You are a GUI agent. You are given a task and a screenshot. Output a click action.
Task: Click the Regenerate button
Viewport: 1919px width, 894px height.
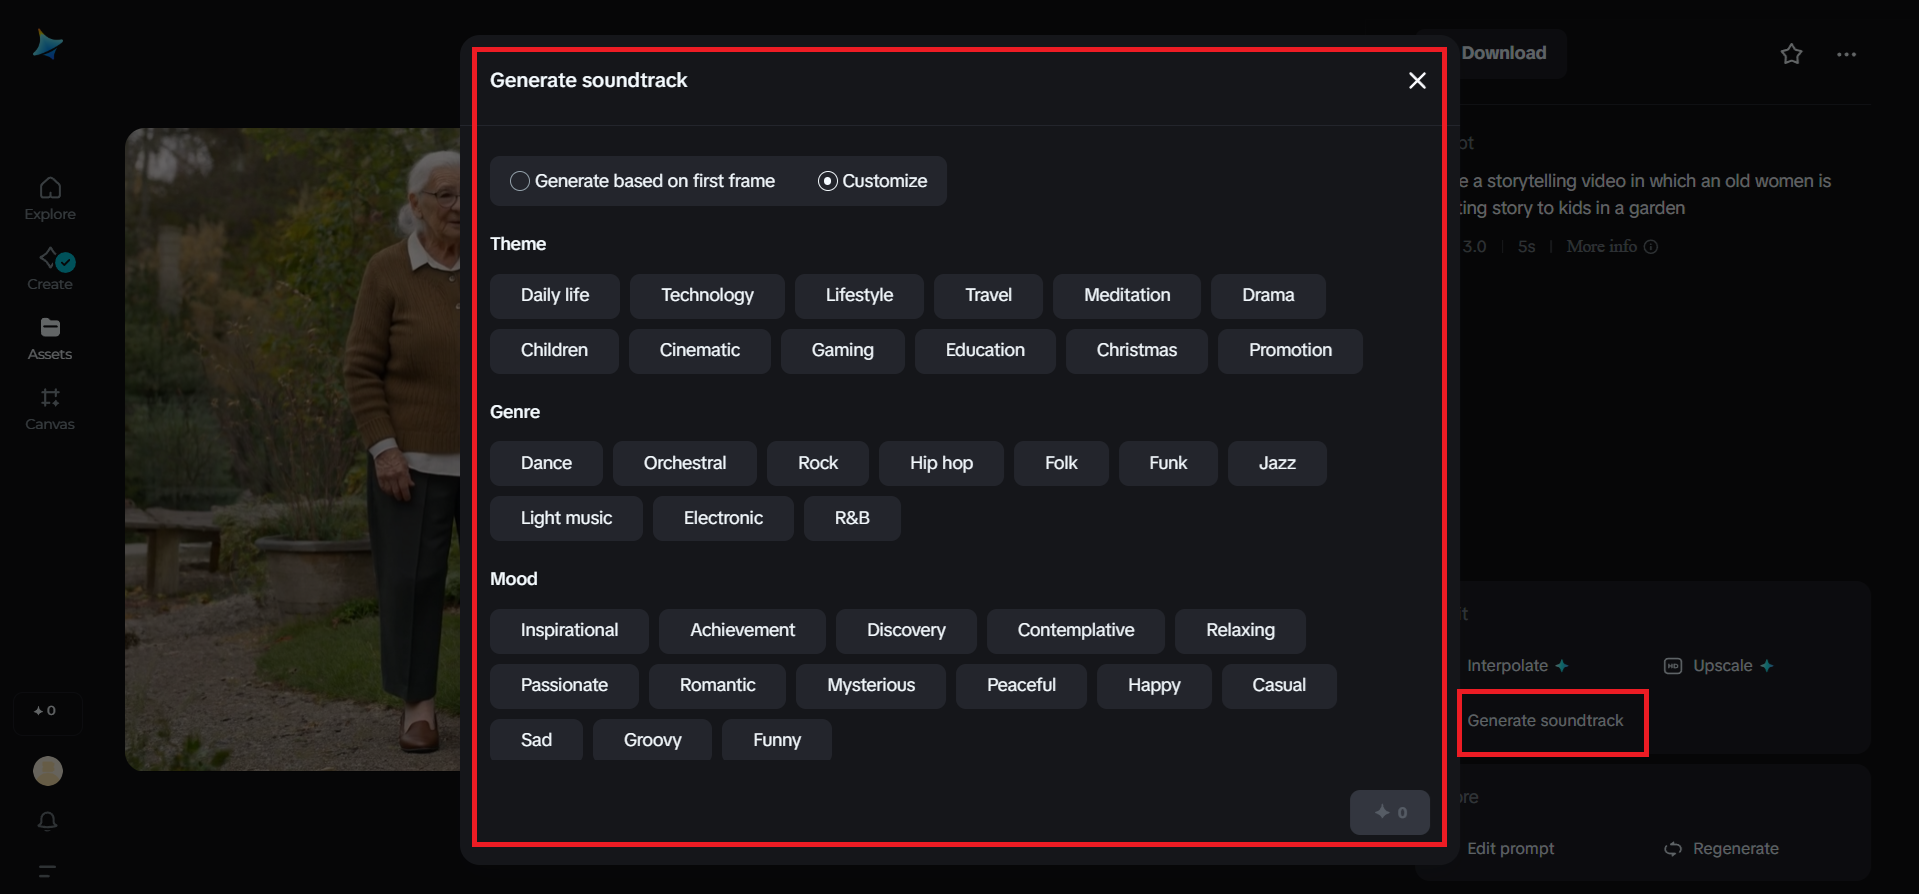[x=1722, y=849]
